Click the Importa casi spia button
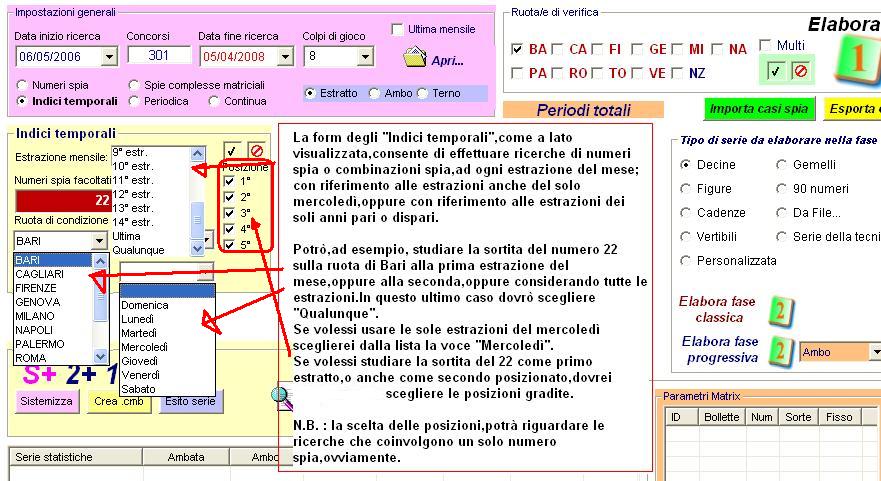This screenshot has width=881, height=481. coord(759,109)
